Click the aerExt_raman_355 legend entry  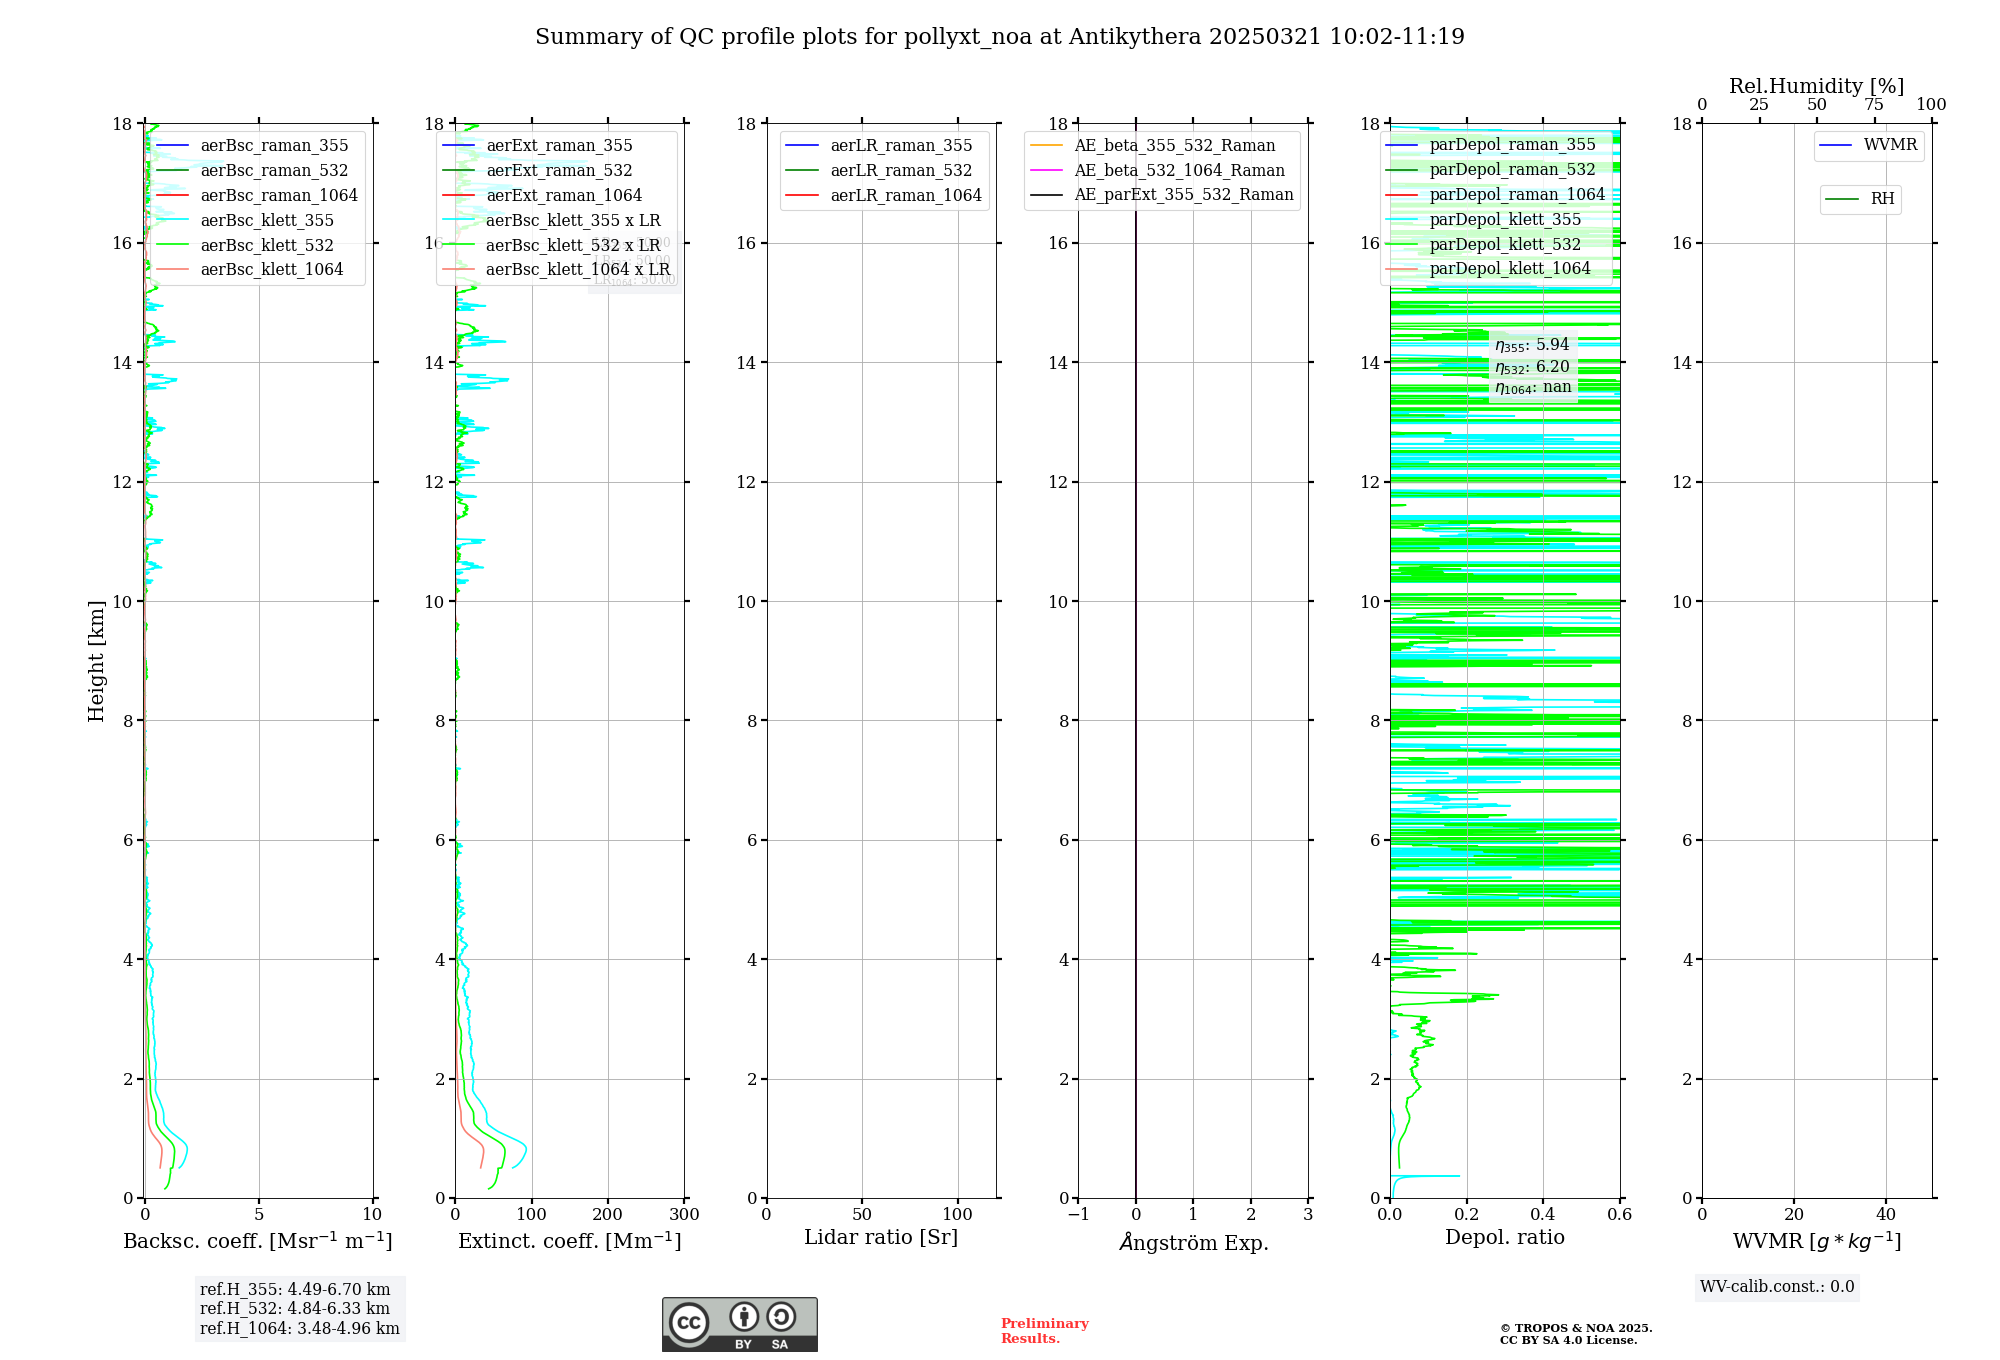[537, 146]
